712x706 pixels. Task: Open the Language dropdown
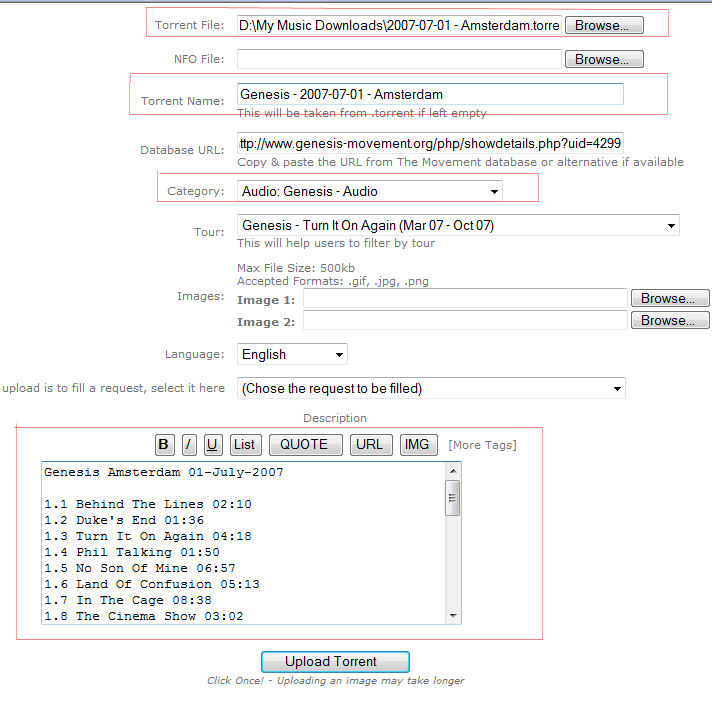[x=292, y=354]
